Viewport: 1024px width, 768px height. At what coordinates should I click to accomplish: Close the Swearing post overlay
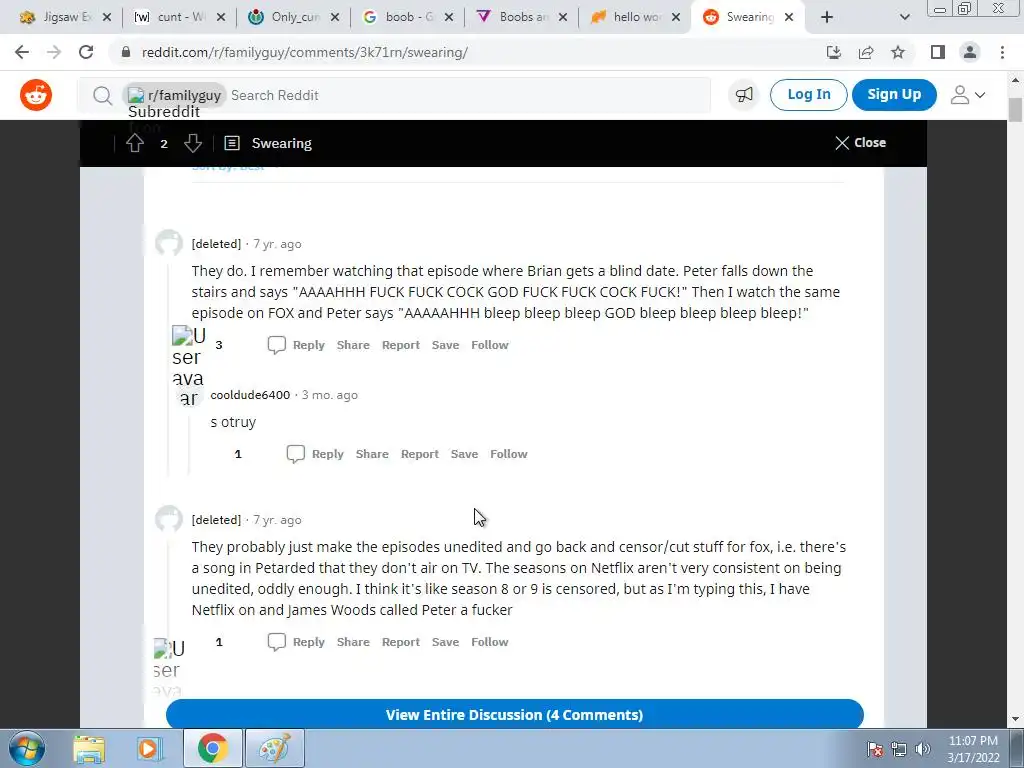tap(860, 142)
